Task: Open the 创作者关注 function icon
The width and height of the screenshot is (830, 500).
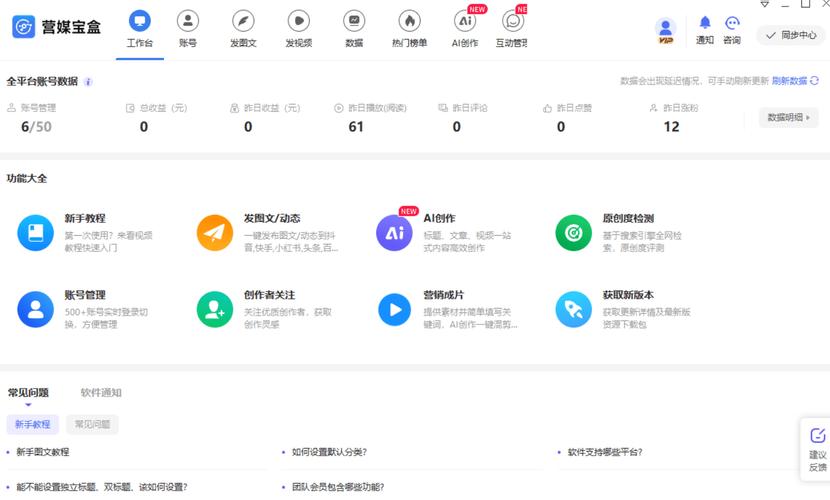Action: [x=214, y=310]
